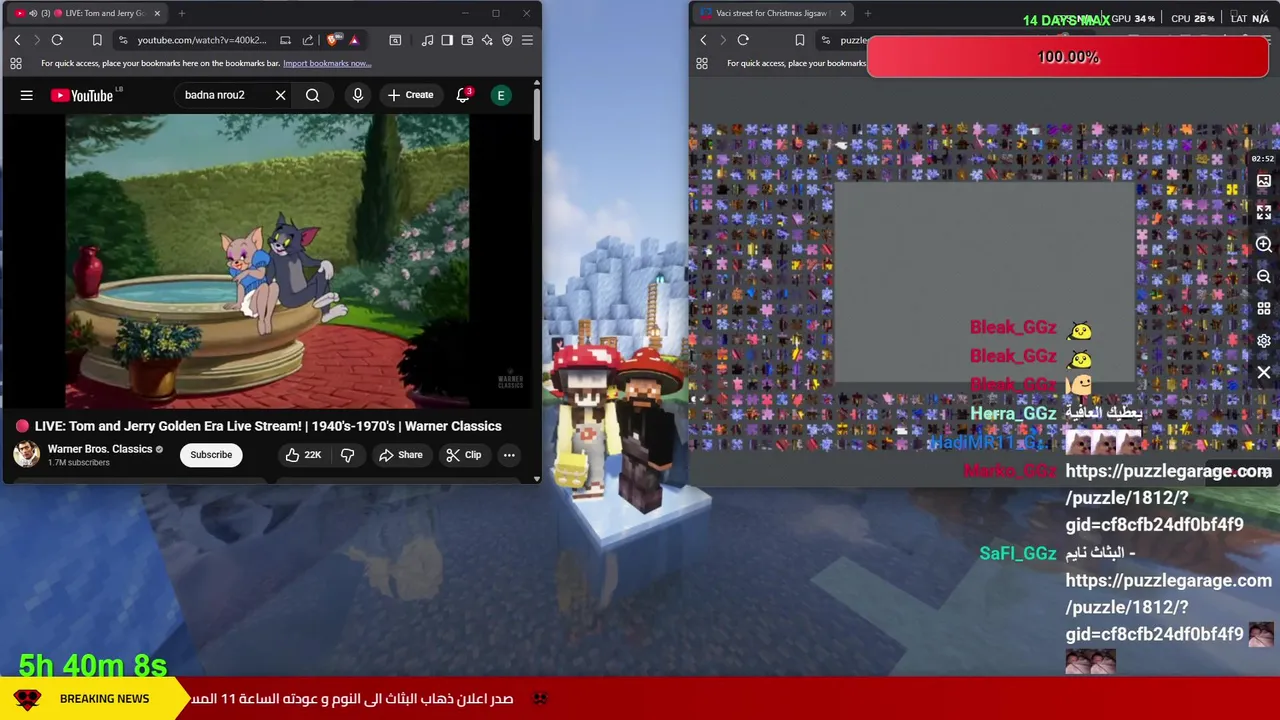Close the Vaci street puzzle tab
1280x720 pixels.
[843, 13]
